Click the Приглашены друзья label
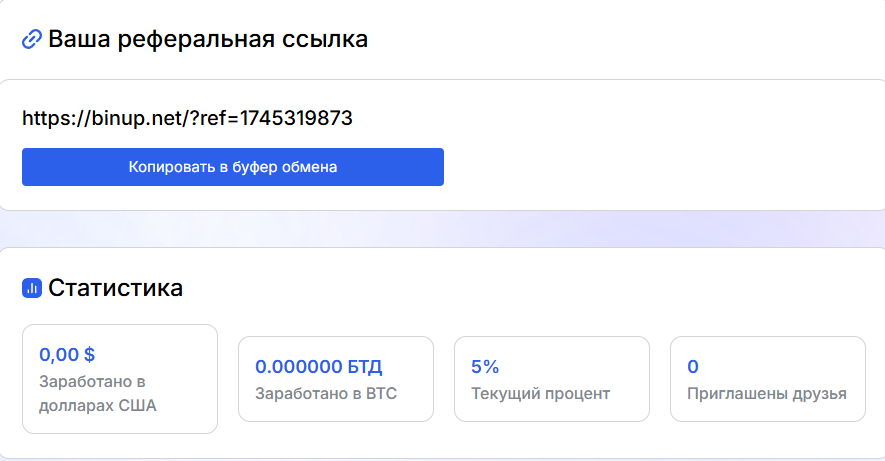The image size is (885, 461). [766, 393]
